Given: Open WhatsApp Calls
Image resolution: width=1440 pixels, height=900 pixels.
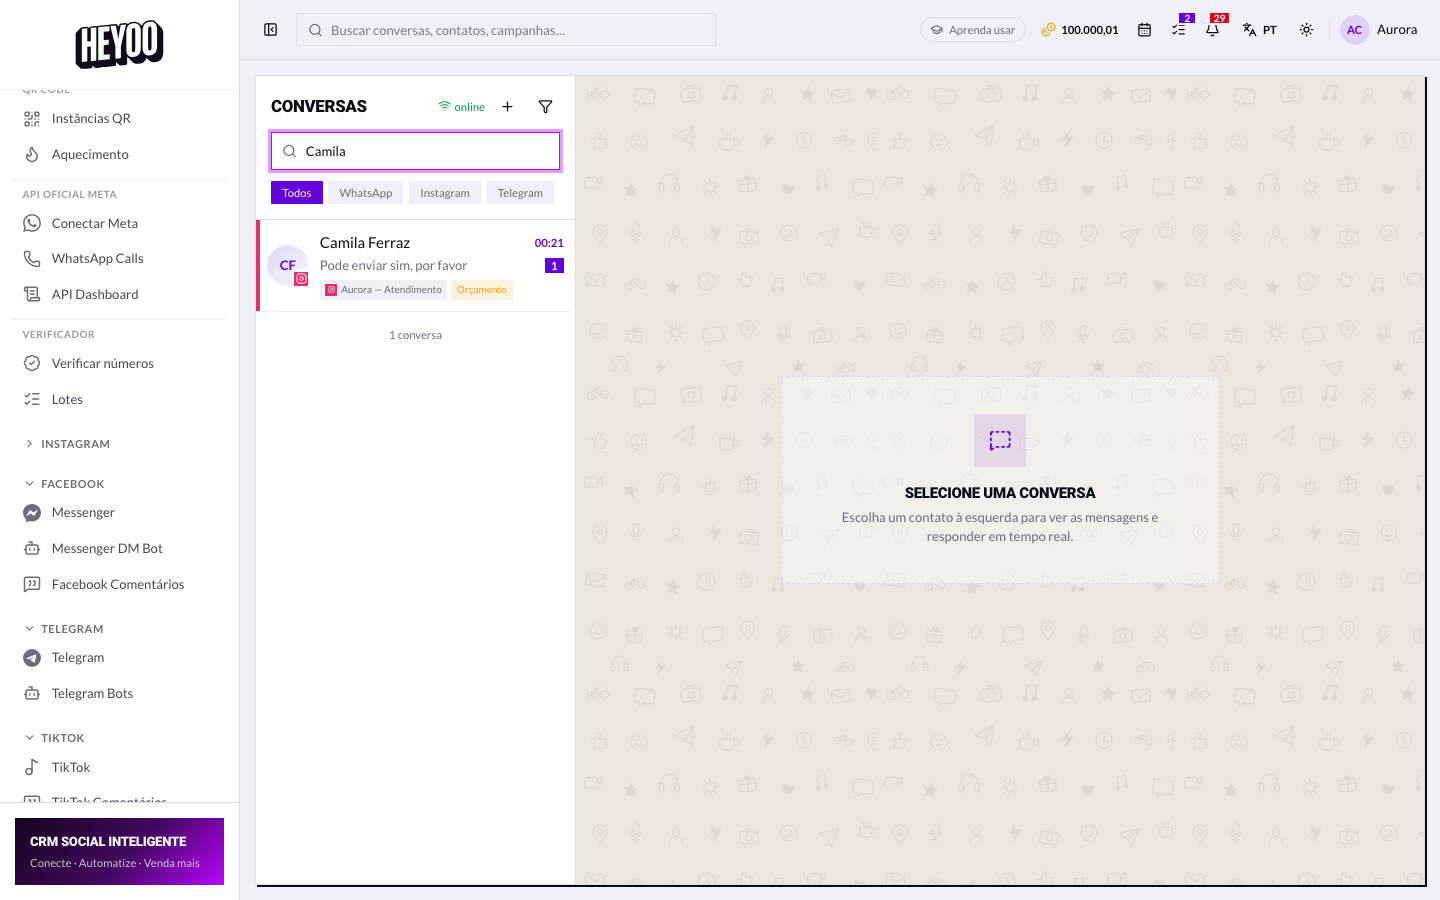Looking at the screenshot, I should coord(119,258).
